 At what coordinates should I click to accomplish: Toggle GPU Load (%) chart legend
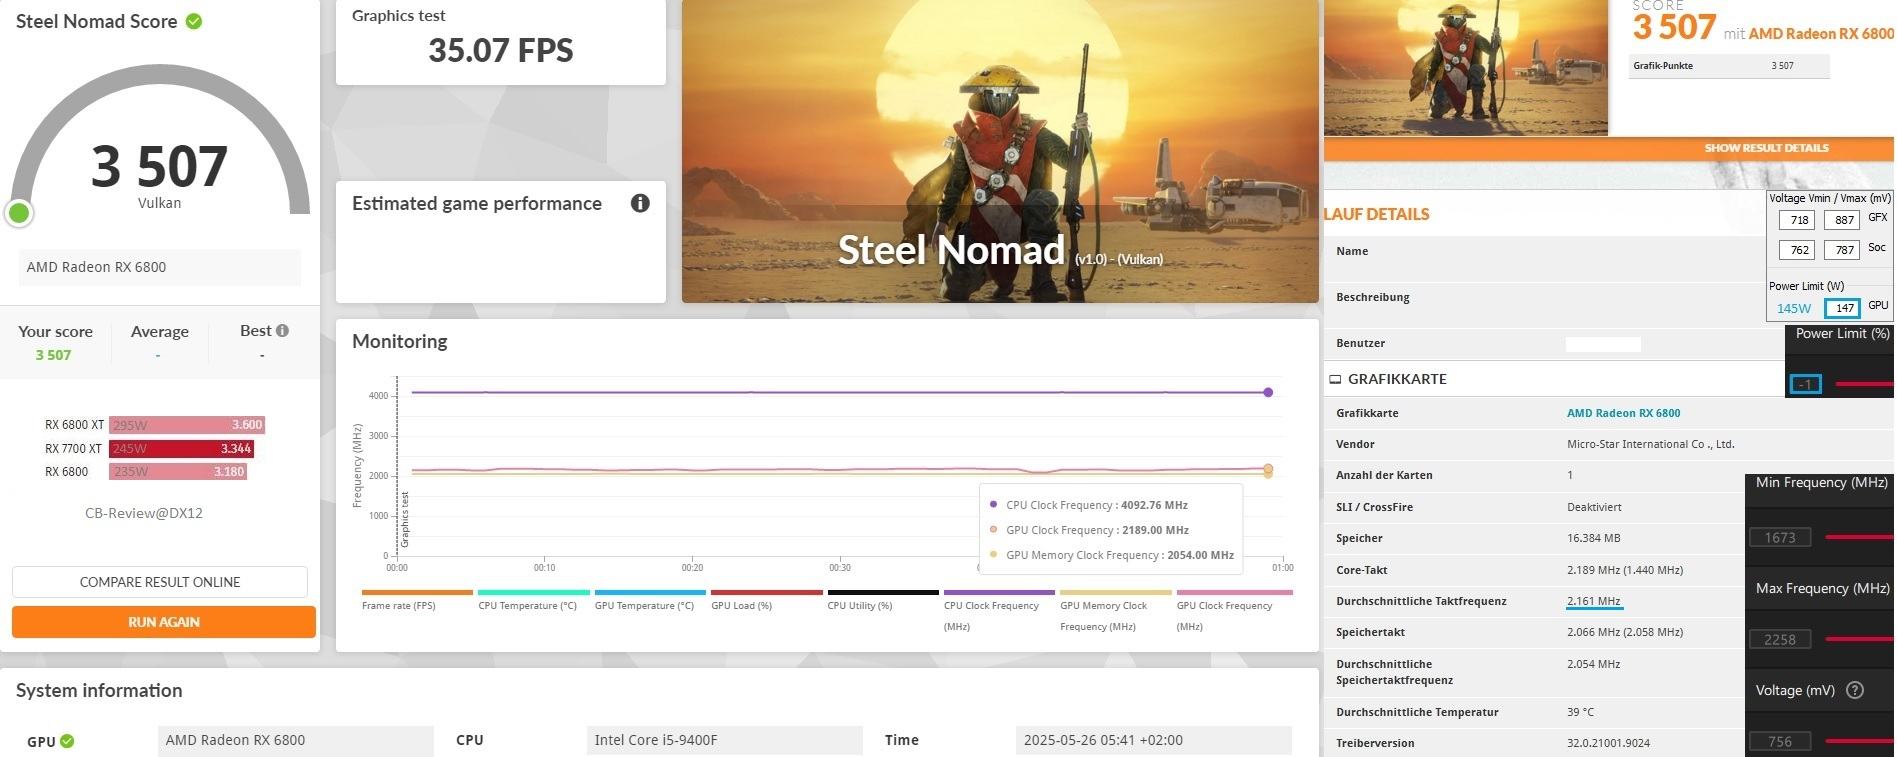coord(766,600)
